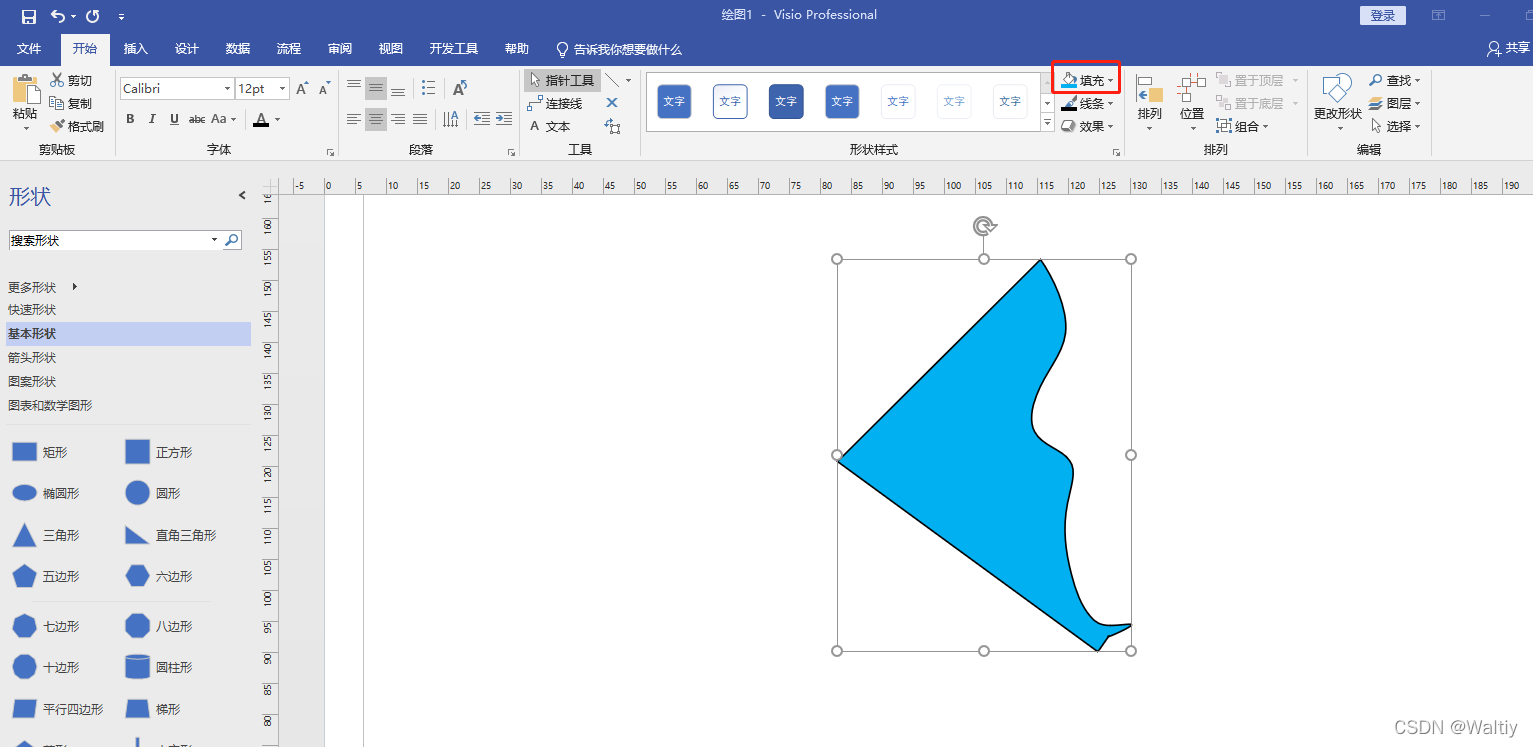Viewport: 1533px width, 747px height.
Task: Center paragraph text horizontally
Action: pyautogui.click(x=376, y=119)
